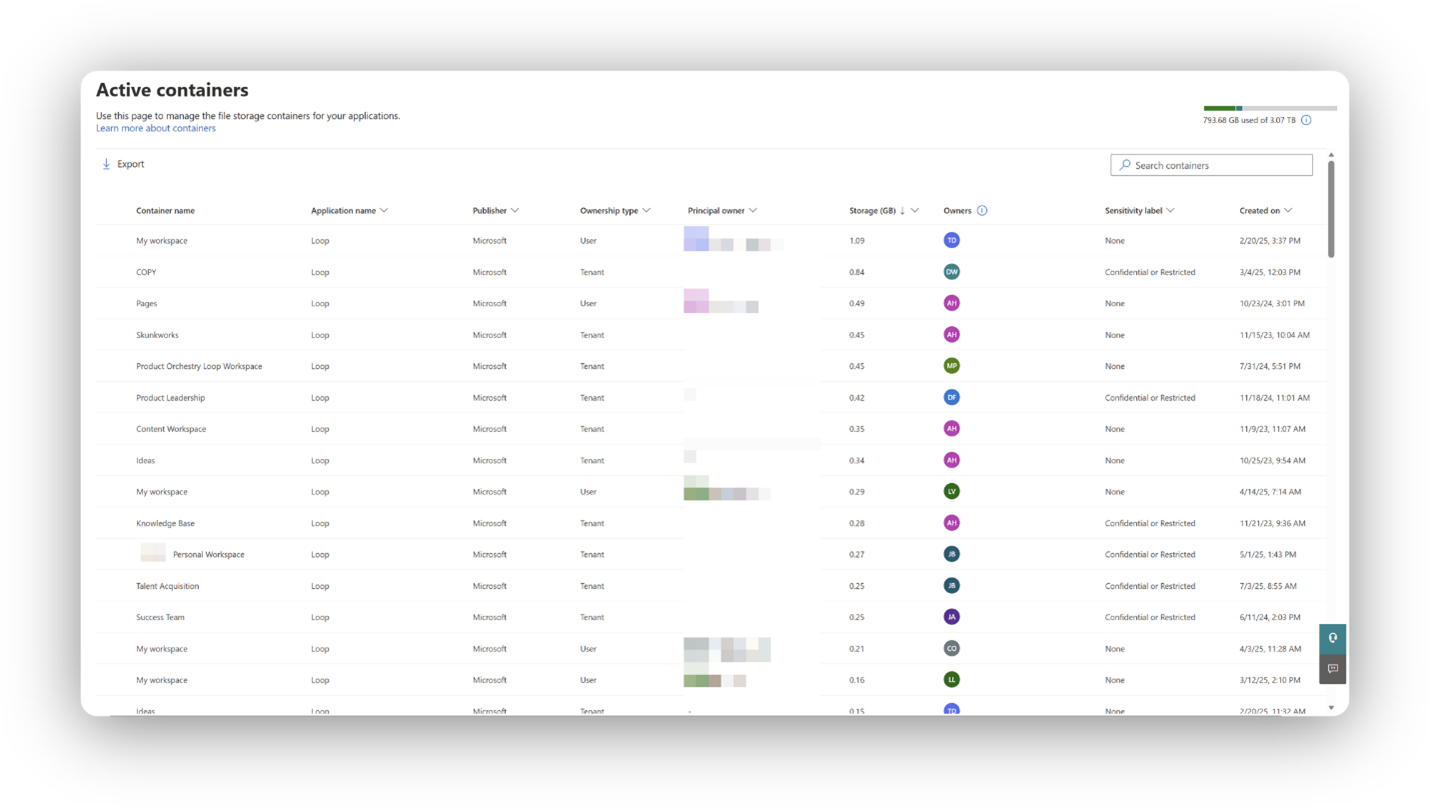Select the Skunkworks container row
The image size is (1430, 807).
pyautogui.click(x=160, y=334)
